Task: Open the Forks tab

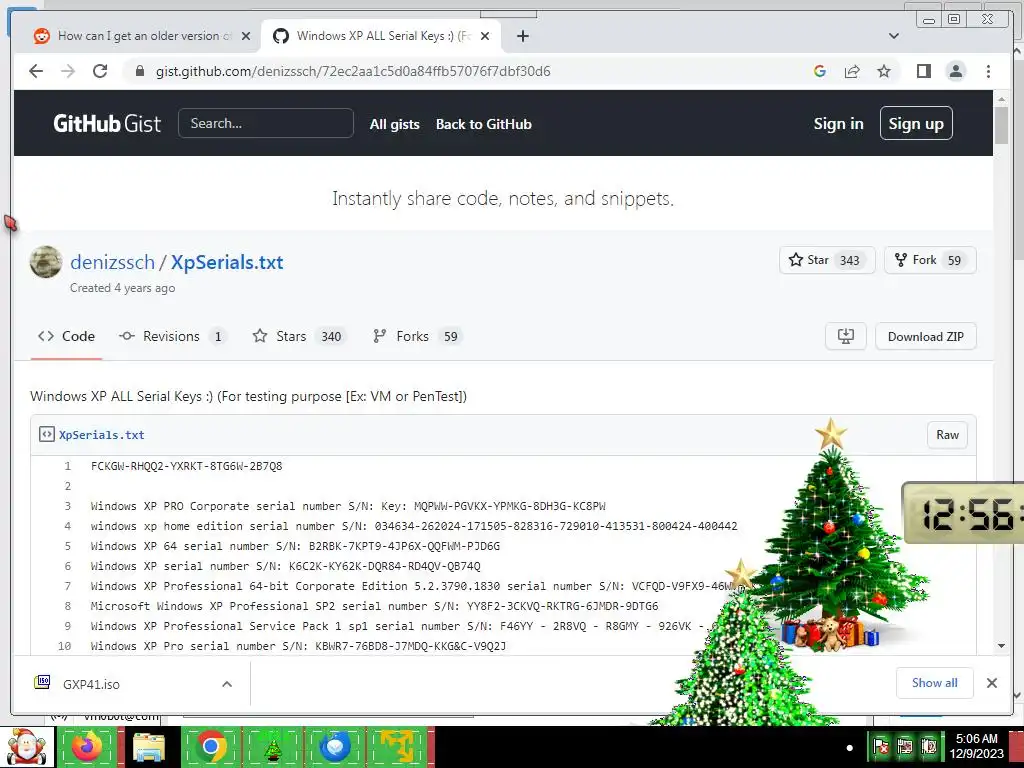Action: (417, 336)
